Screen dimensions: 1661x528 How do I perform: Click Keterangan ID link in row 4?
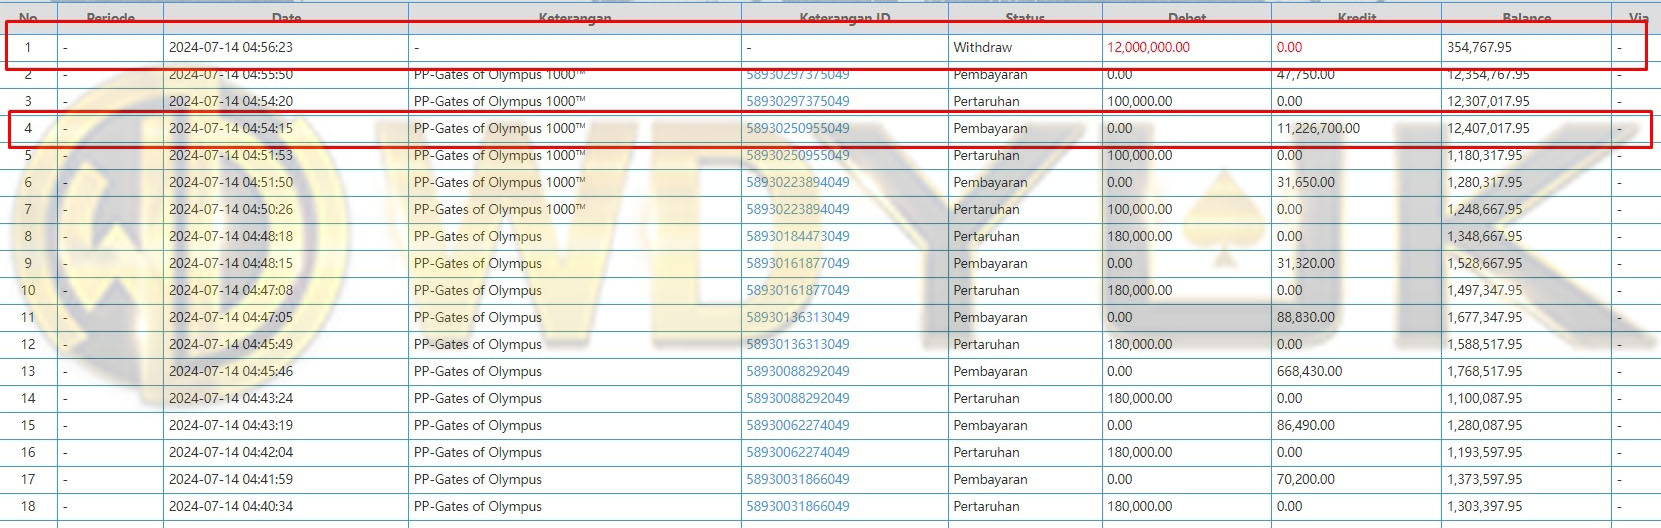click(x=797, y=129)
